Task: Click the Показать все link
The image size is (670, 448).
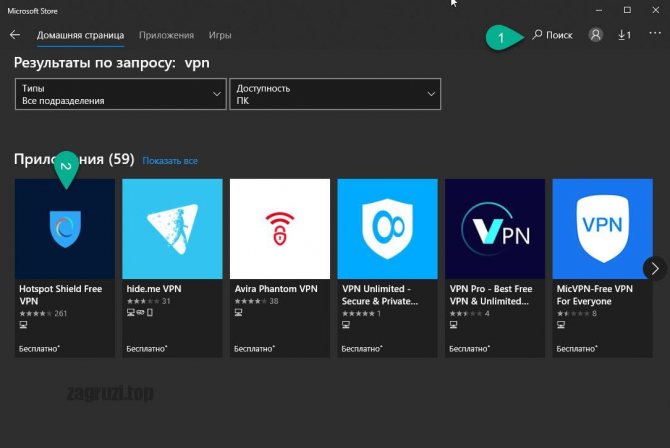Action: 170,161
